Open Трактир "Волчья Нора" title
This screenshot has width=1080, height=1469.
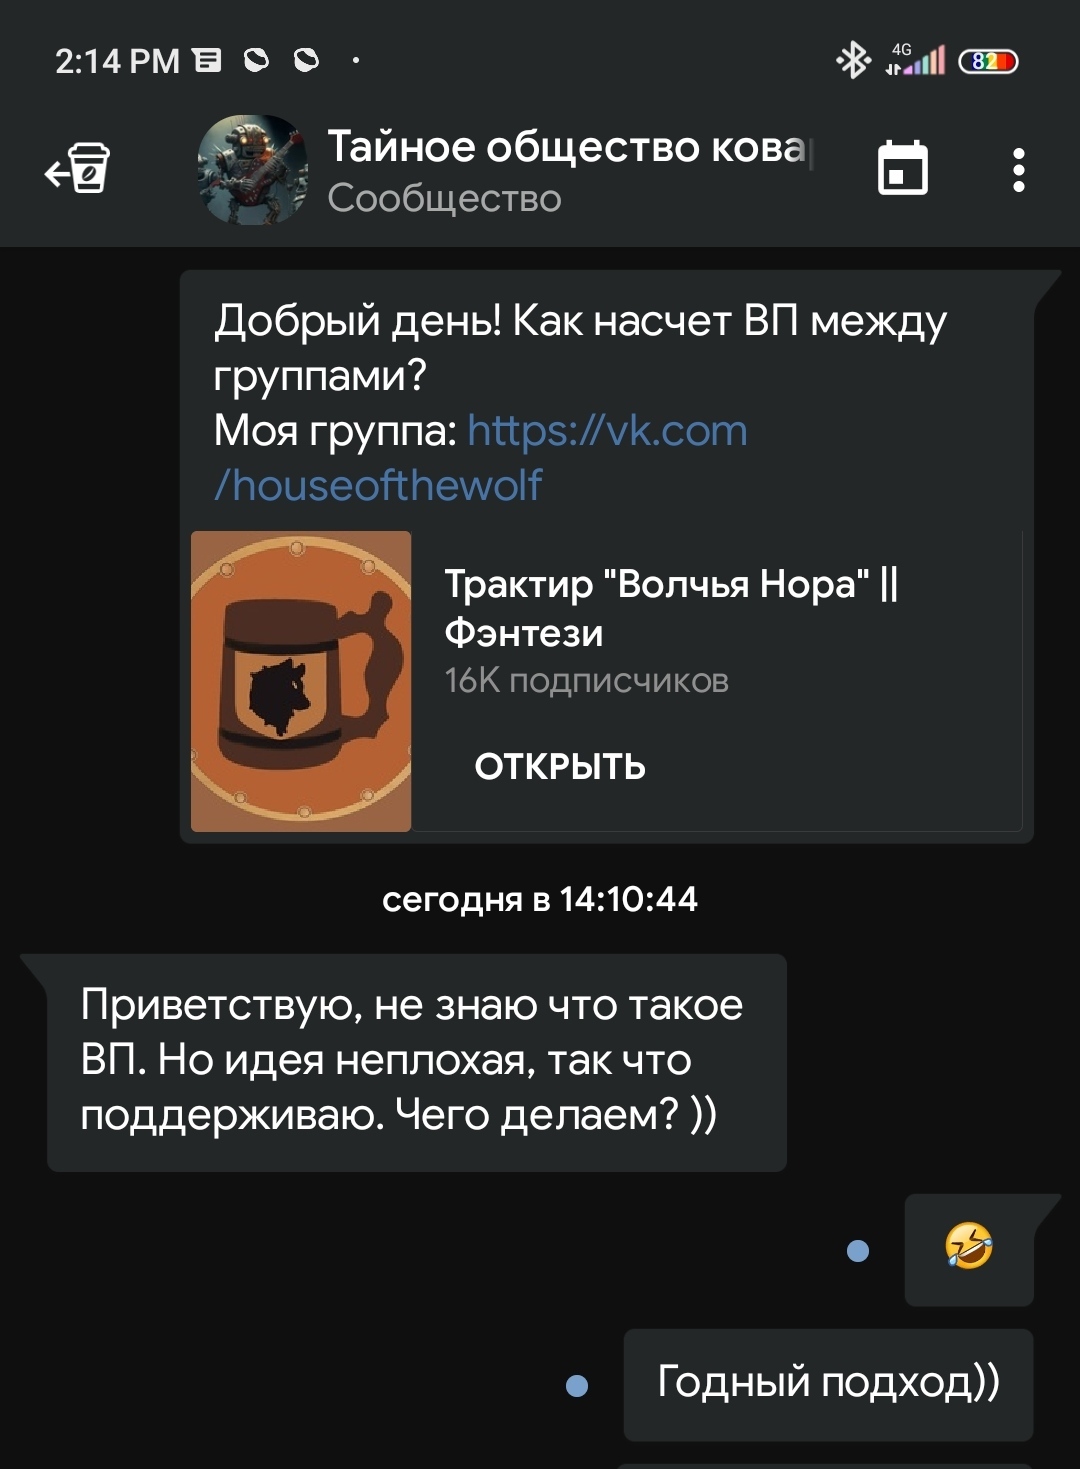(x=671, y=607)
